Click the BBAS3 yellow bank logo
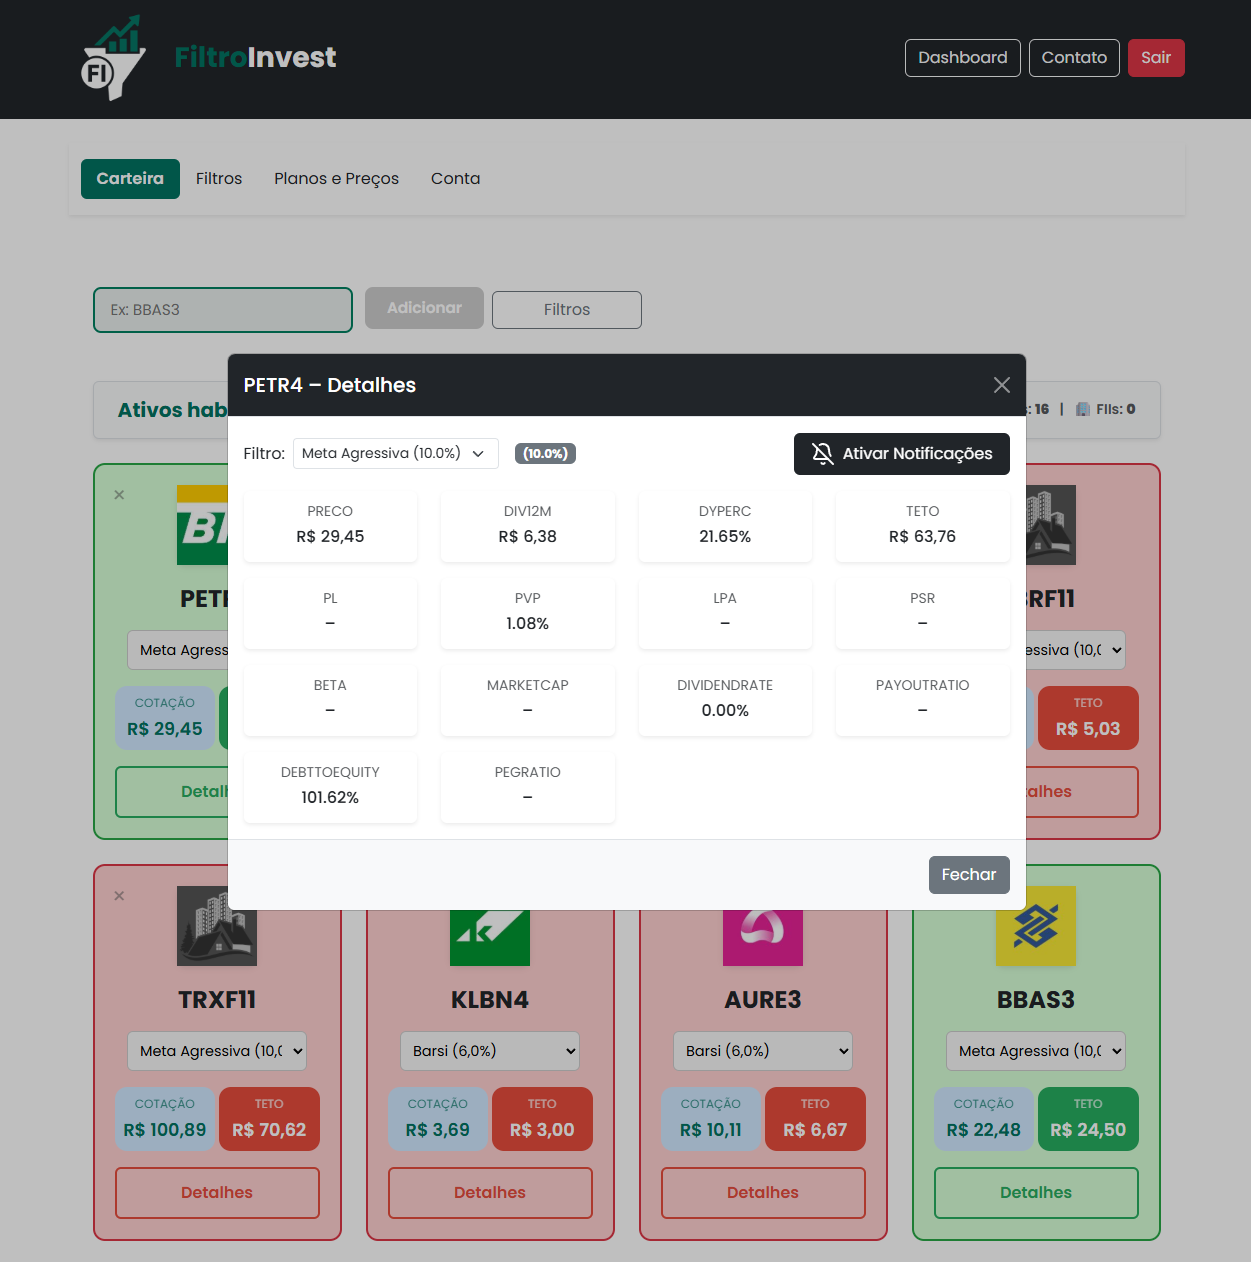 pos(1035,927)
